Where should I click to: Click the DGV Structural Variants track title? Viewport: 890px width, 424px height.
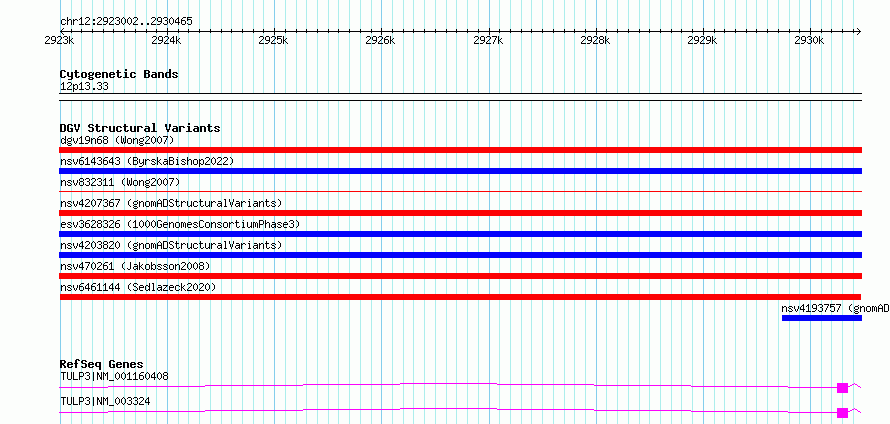tap(140, 128)
